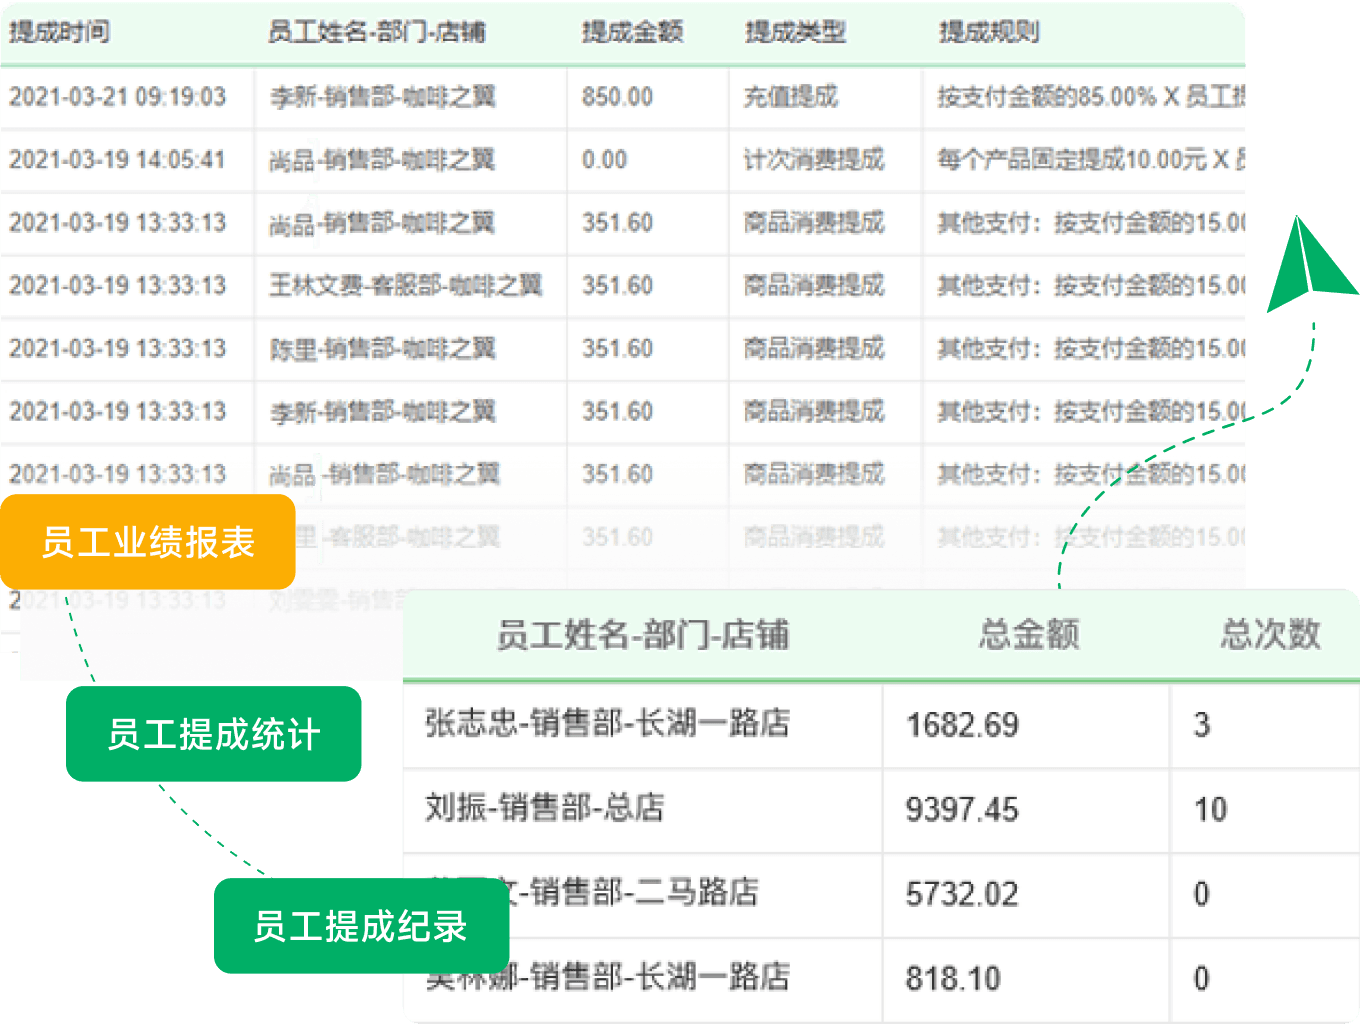Open the 员工提成纪录 green label
Image resolution: width=1360 pixels, height=1024 pixels.
tap(361, 926)
